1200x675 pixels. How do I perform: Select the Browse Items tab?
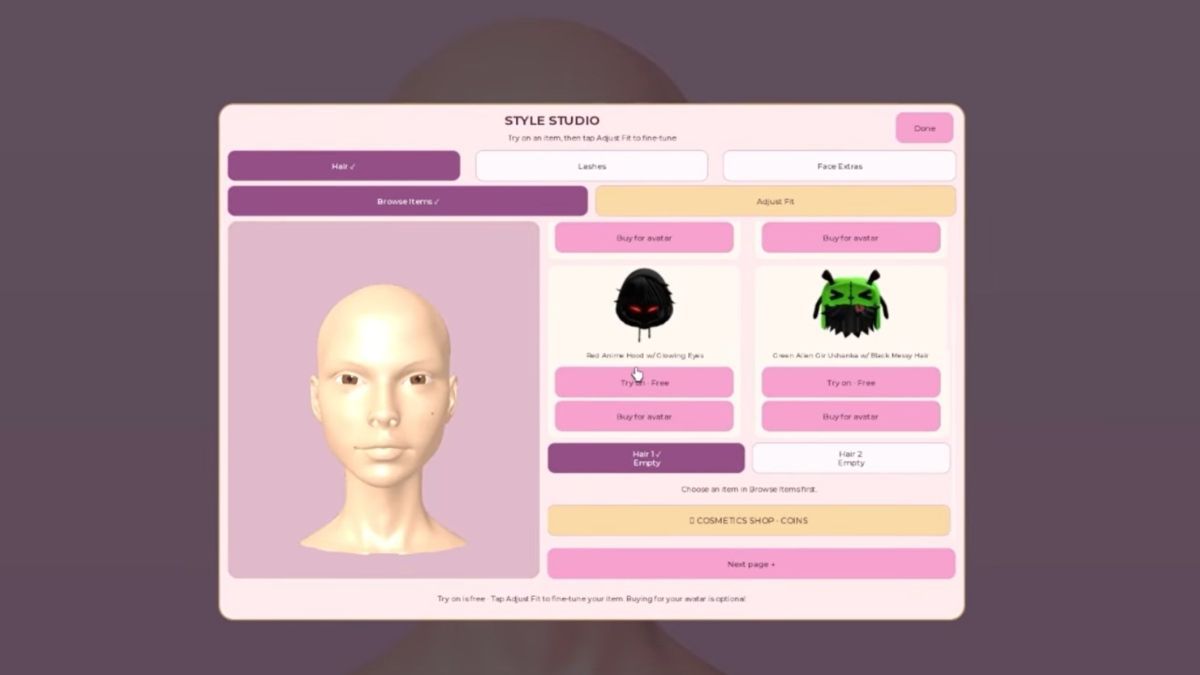pos(408,201)
